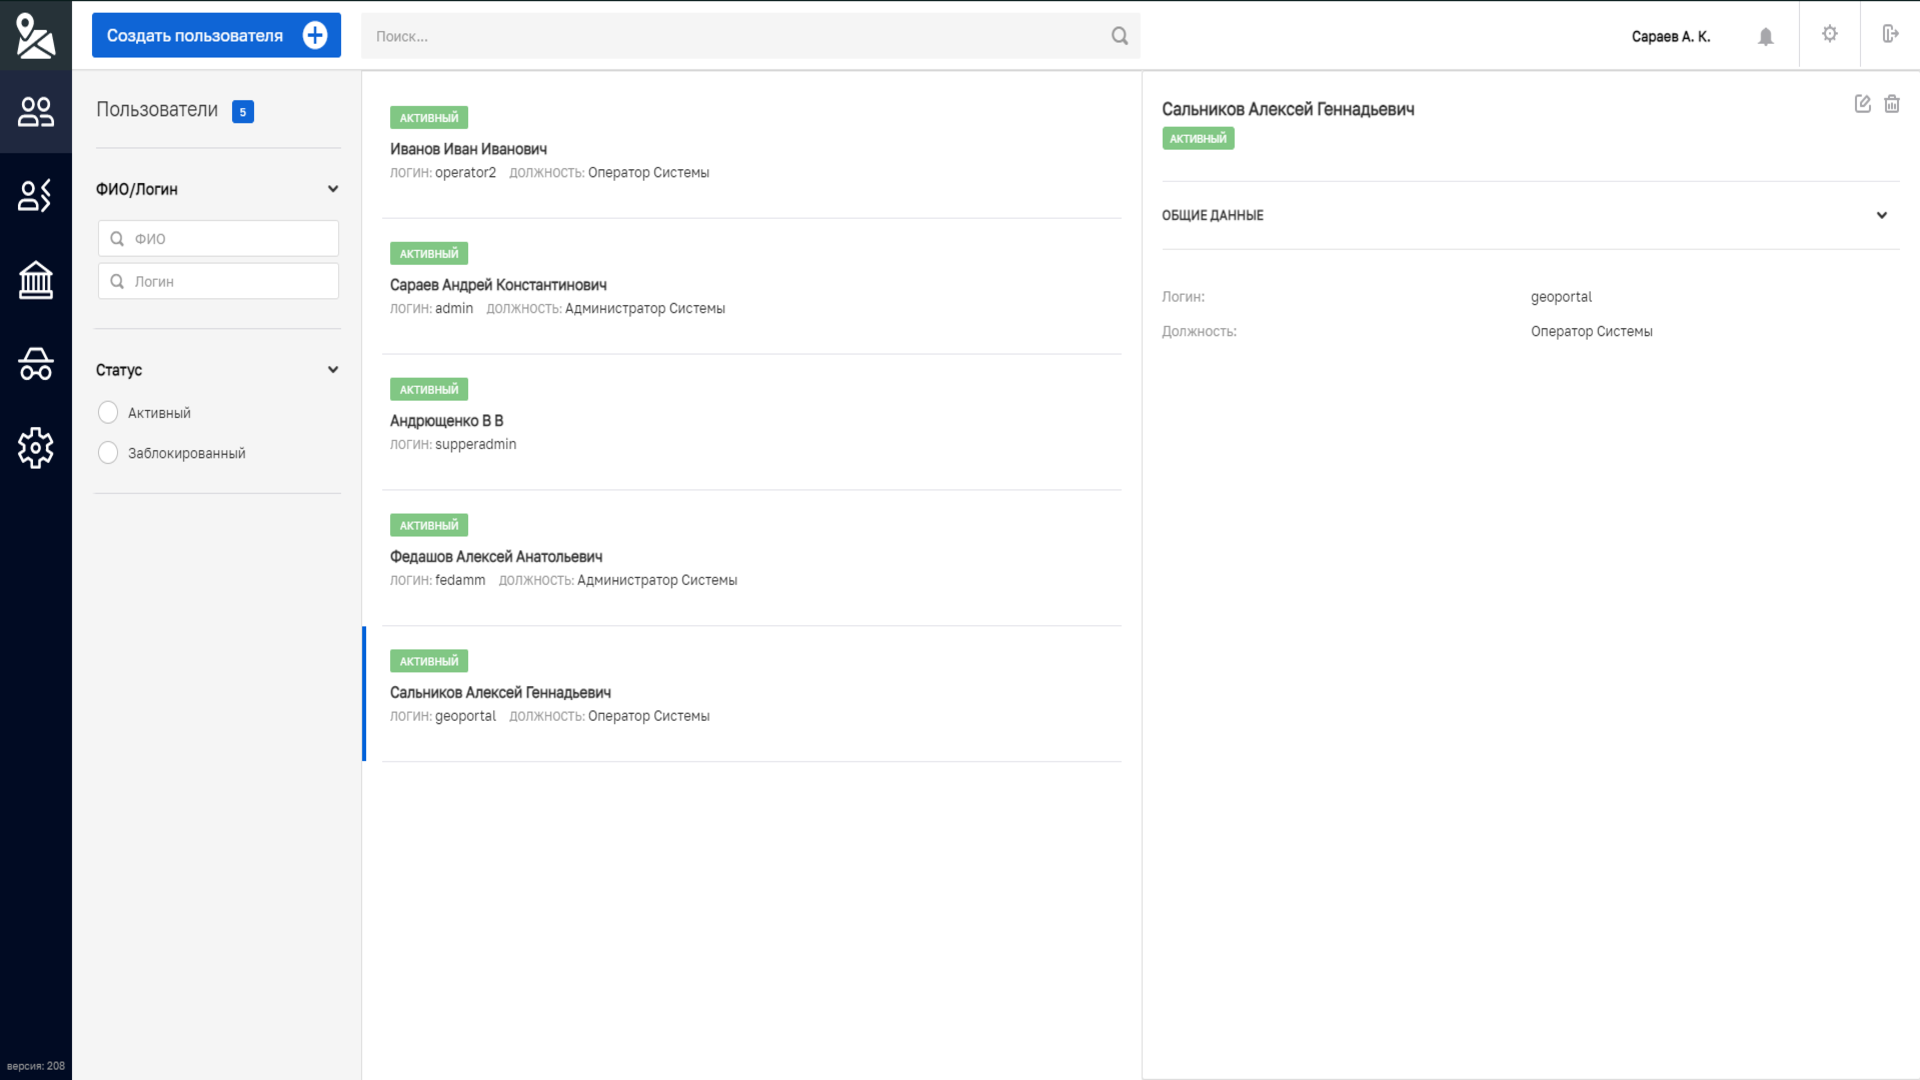Open notifications bell icon
1920x1080 pixels.
pyautogui.click(x=1765, y=36)
